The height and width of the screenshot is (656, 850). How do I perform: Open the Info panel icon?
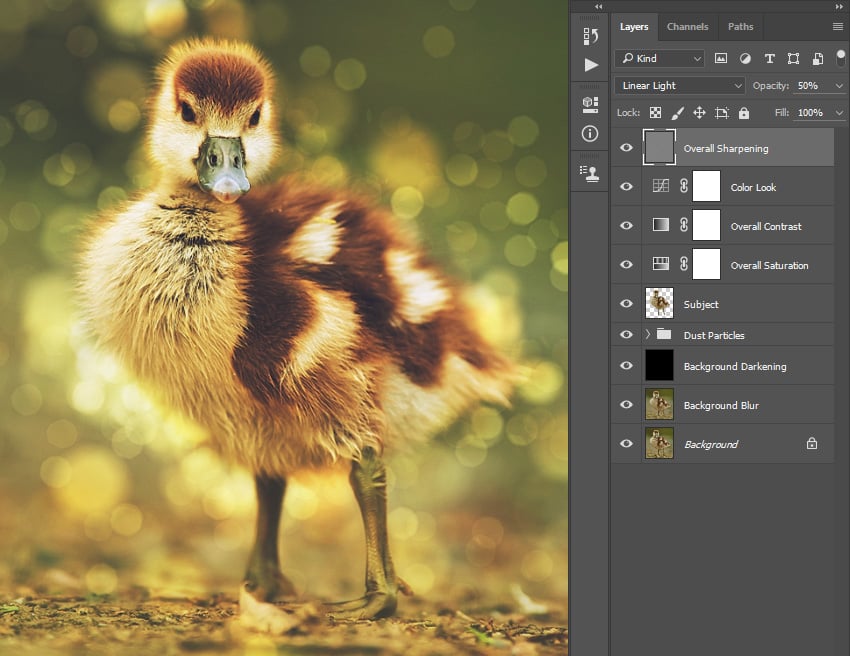tap(589, 134)
